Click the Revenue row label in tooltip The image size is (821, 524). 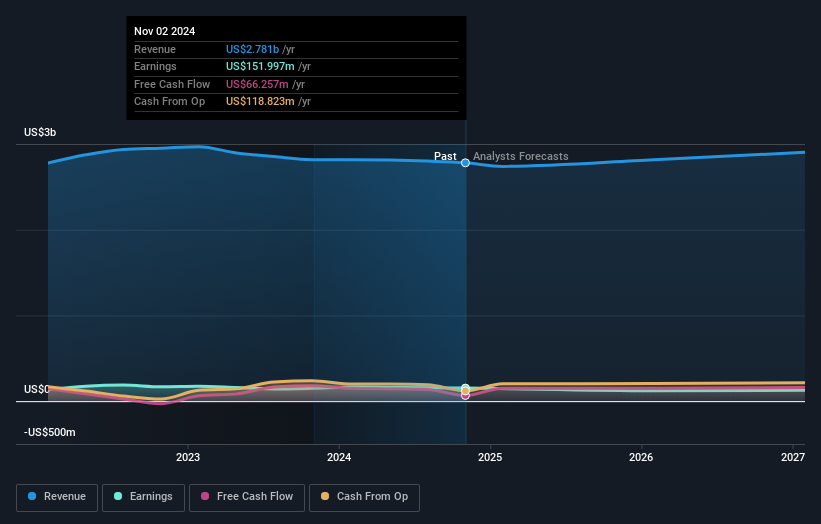[155, 49]
